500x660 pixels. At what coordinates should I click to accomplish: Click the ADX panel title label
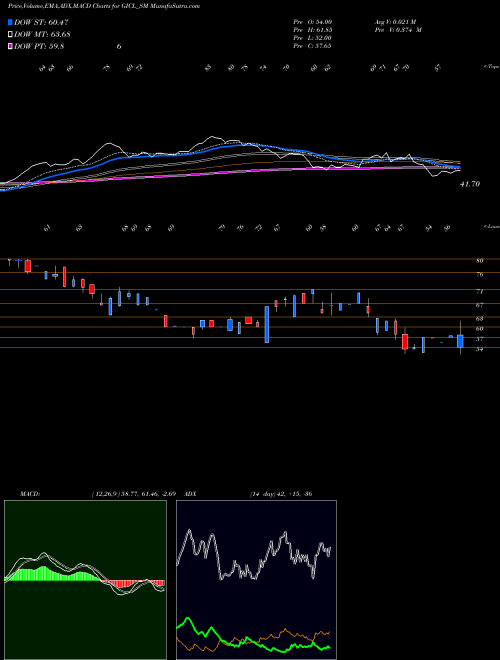pyautogui.click(x=191, y=494)
